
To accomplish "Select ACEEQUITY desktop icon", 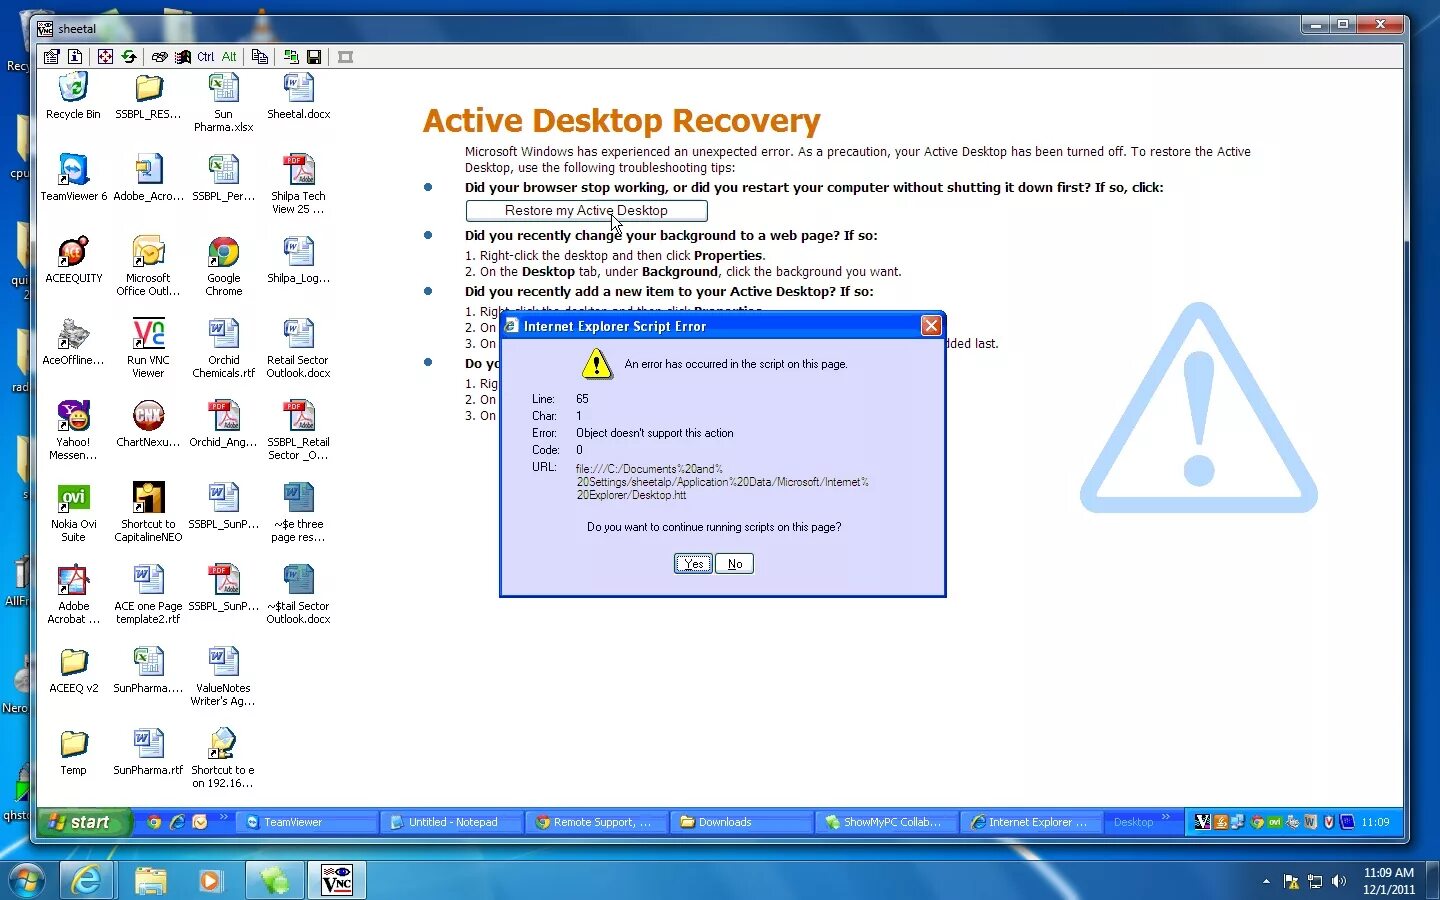I will 73,260.
